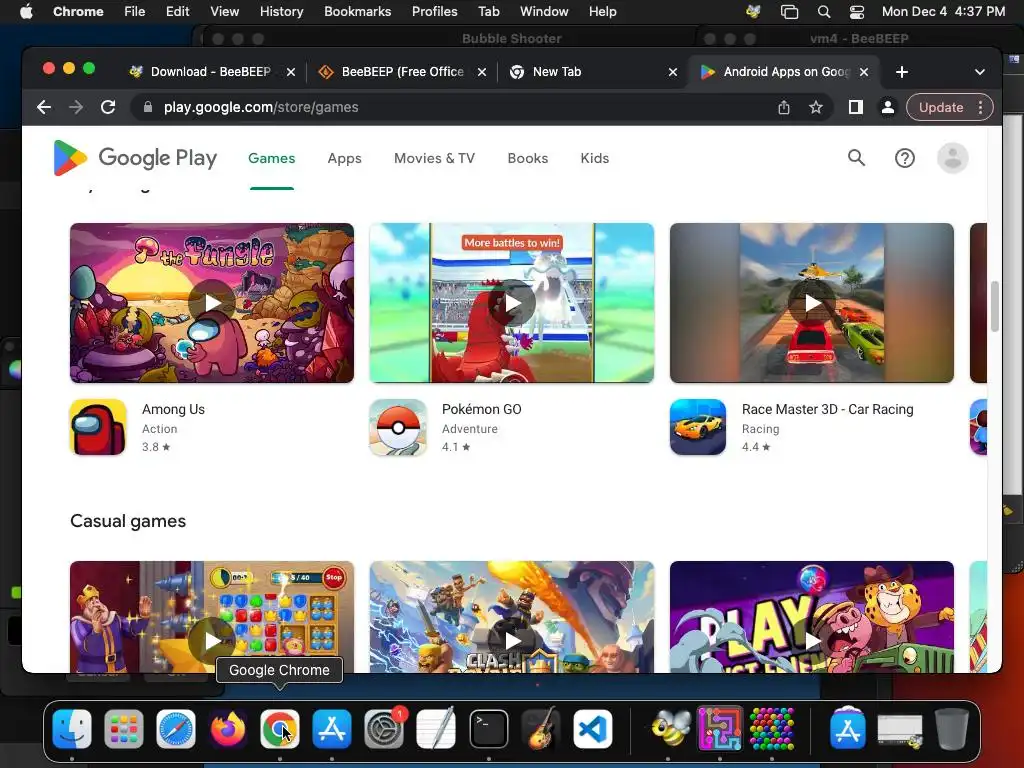This screenshot has width=1024, height=768.
Task: Go back to previous page in Chrome
Action: pyautogui.click(x=44, y=107)
